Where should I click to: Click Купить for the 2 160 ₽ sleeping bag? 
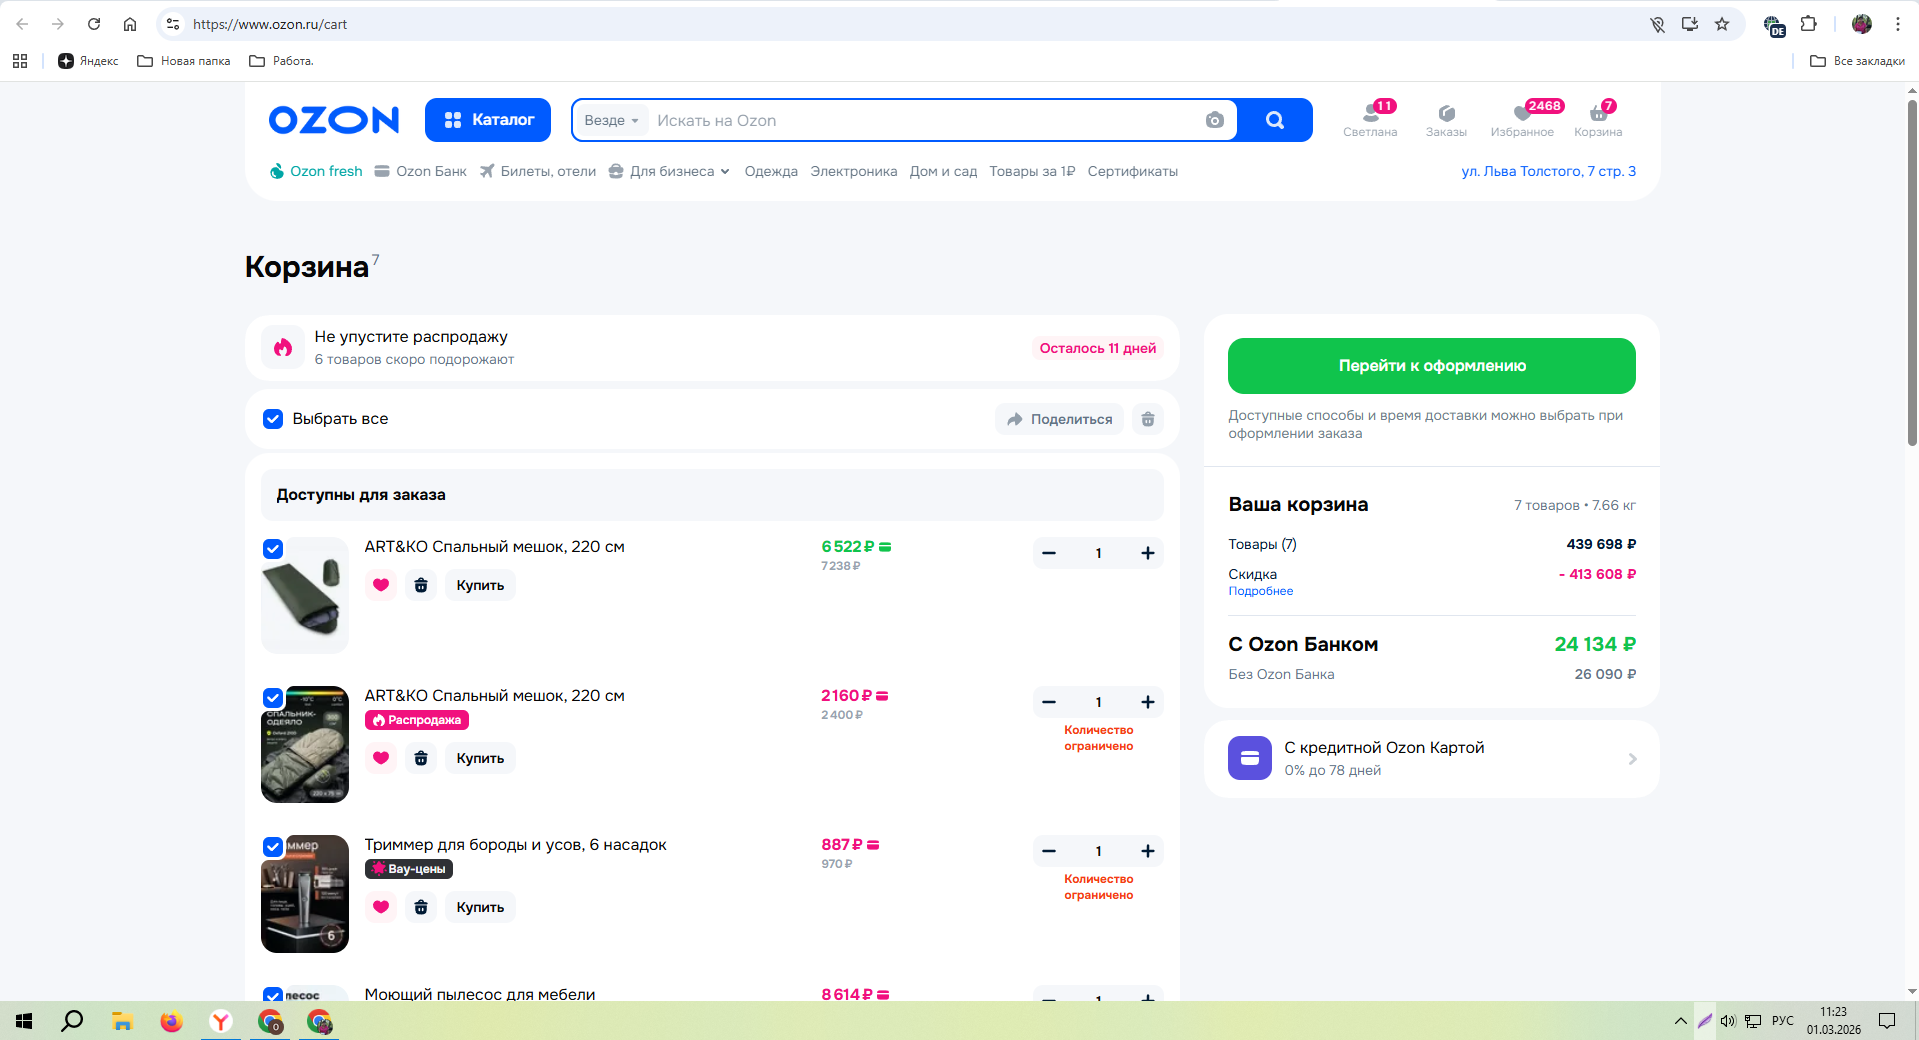tap(480, 758)
